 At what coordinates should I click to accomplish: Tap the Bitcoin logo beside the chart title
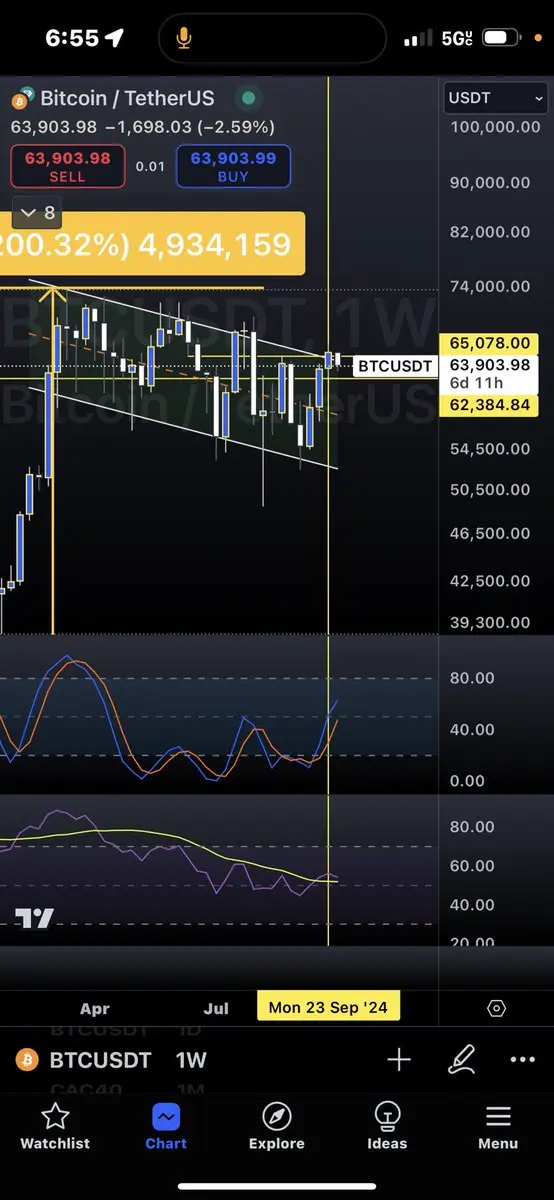pyautogui.click(x=21, y=98)
